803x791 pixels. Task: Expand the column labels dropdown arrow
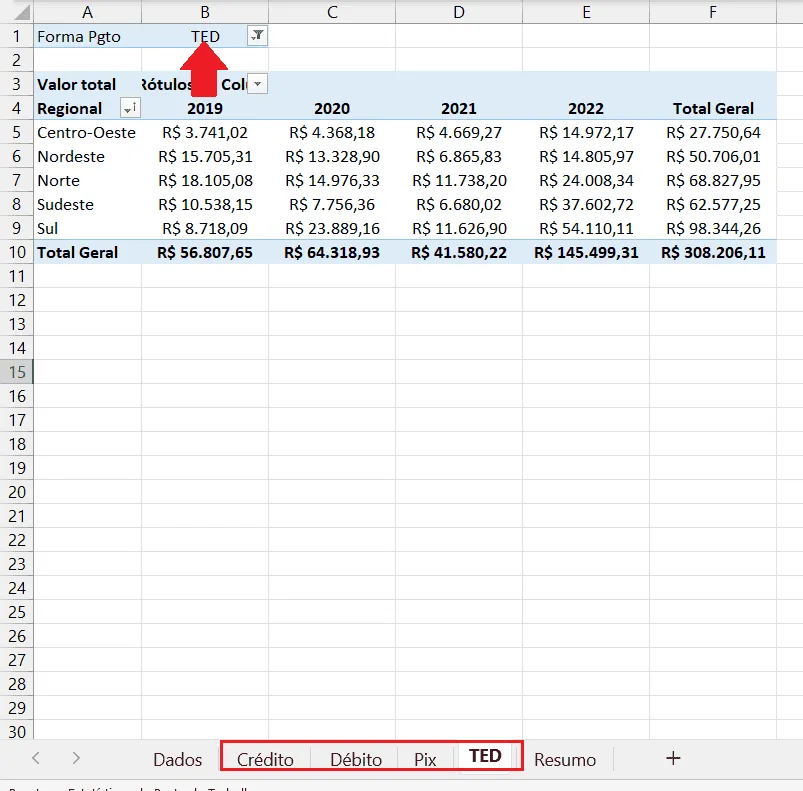[258, 84]
